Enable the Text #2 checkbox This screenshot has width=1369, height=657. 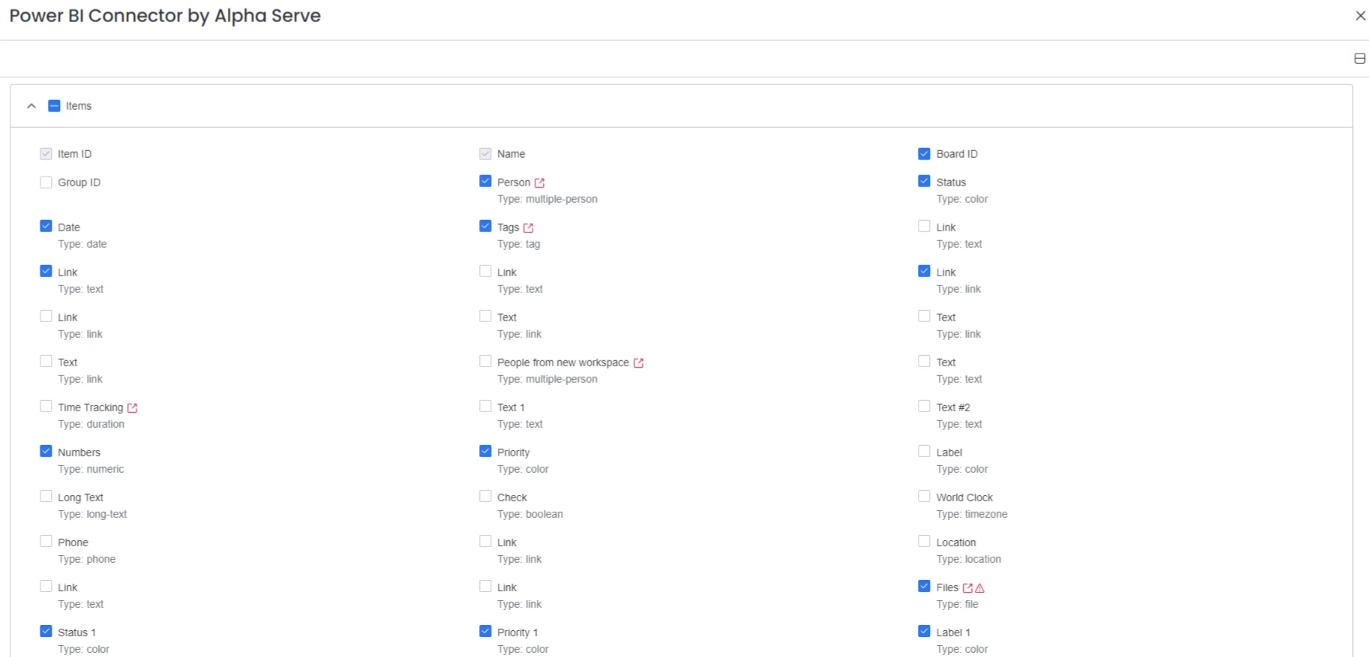(924, 406)
